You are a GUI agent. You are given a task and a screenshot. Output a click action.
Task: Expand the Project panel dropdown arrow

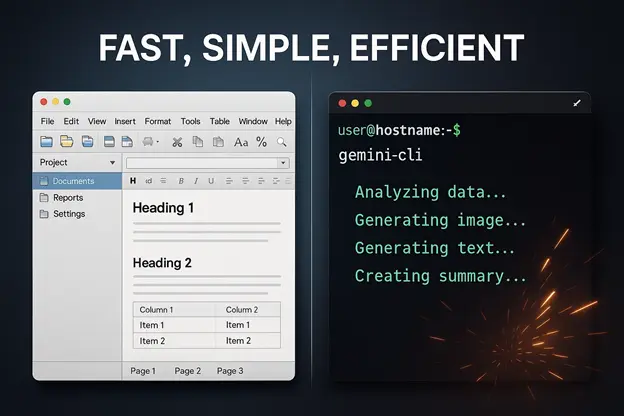click(113, 162)
